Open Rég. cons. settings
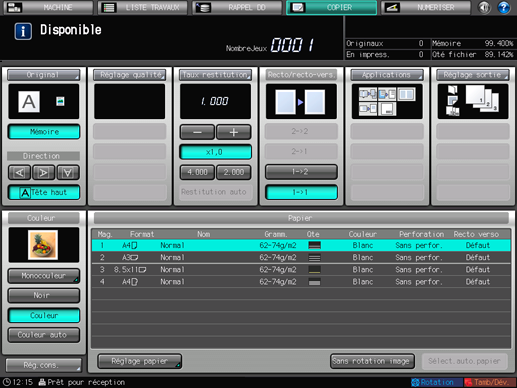Viewport: 517px width, 388px height. (x=44, y=365)
